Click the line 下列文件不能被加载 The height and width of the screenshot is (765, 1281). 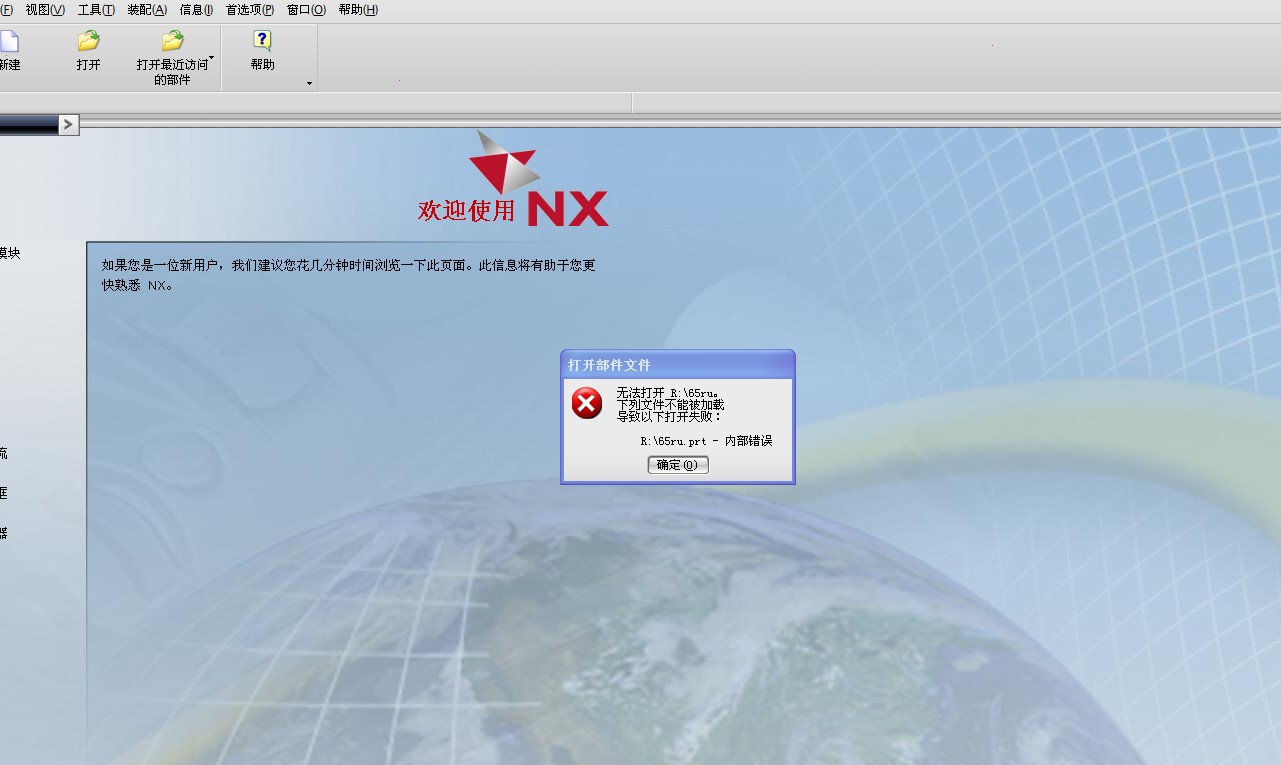point(670,404)
